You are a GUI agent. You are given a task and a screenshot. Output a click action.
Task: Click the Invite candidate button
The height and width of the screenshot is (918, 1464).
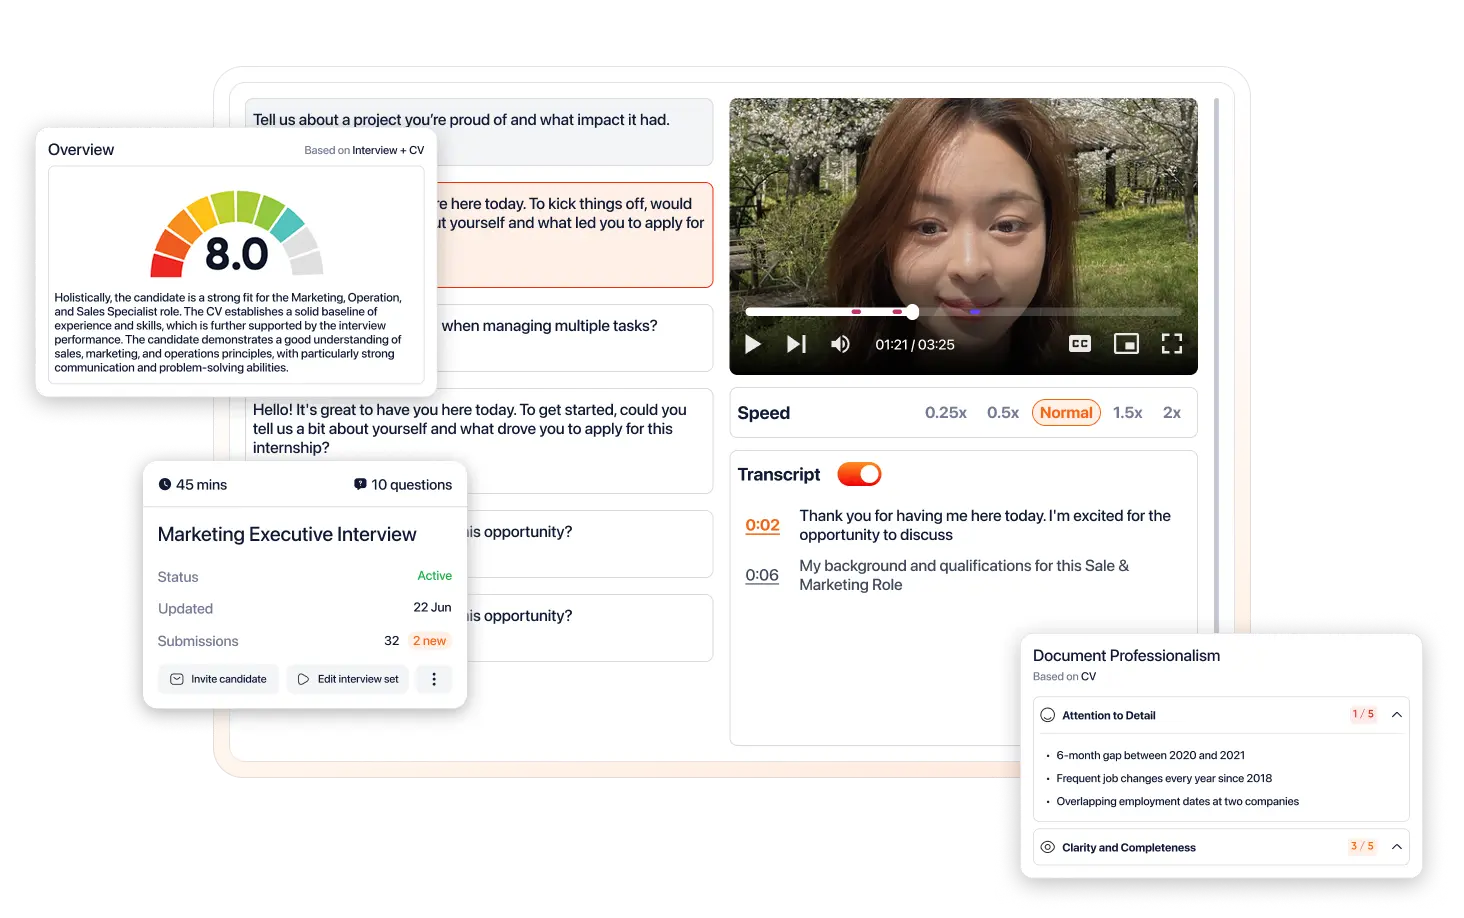[218, 679]
